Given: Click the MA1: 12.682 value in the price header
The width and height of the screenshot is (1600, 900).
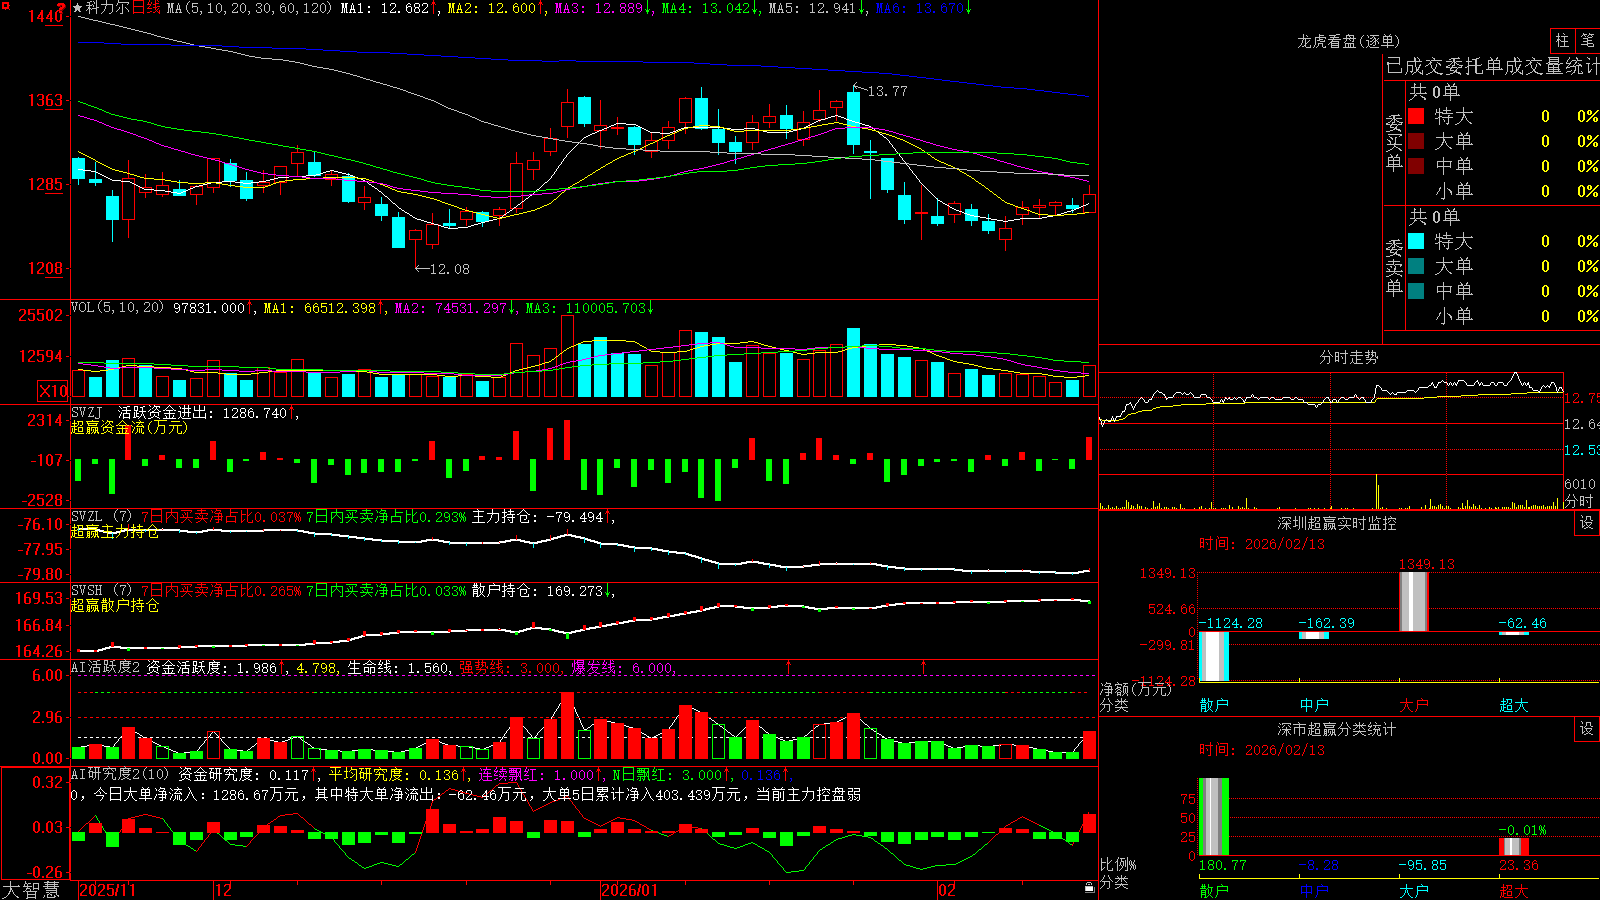Looking at the screenshot, I should (390, 8).
